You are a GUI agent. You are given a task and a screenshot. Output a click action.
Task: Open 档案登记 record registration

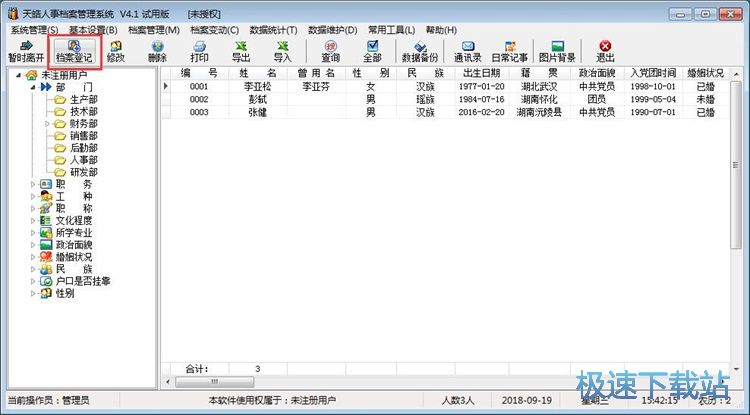(74, 51)
